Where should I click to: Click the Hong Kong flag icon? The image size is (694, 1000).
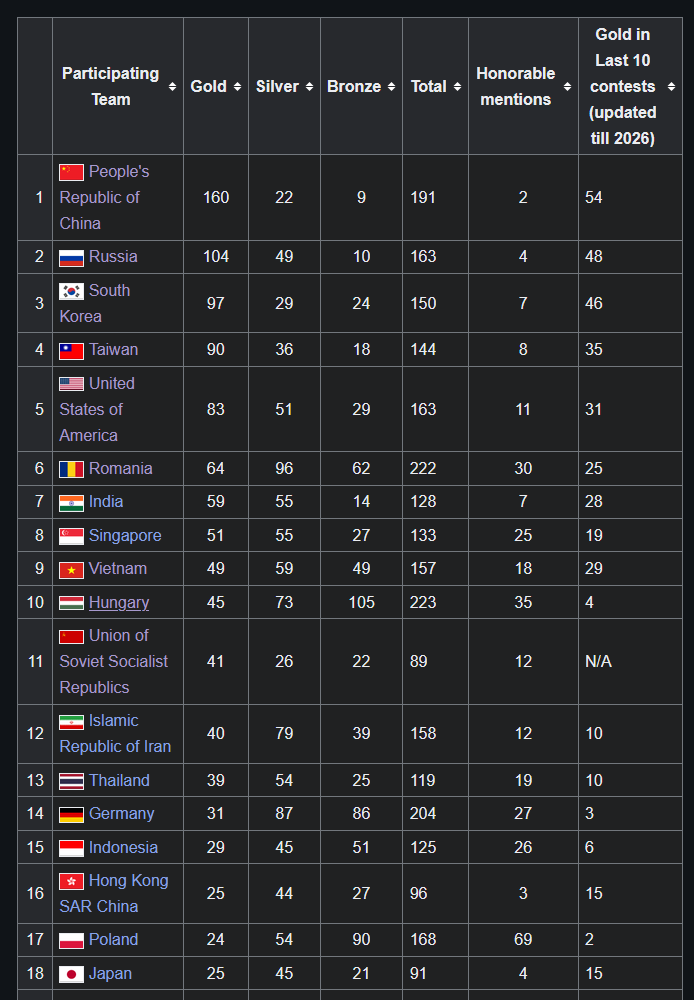(x=71, y=881)
